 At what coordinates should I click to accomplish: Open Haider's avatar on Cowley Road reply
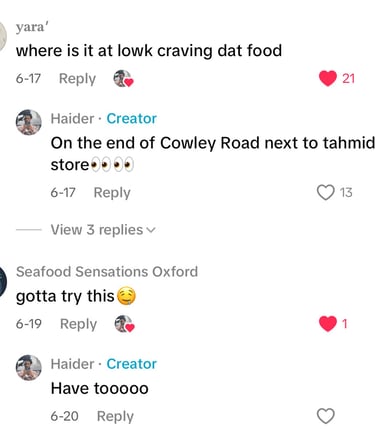coord(29,122)
